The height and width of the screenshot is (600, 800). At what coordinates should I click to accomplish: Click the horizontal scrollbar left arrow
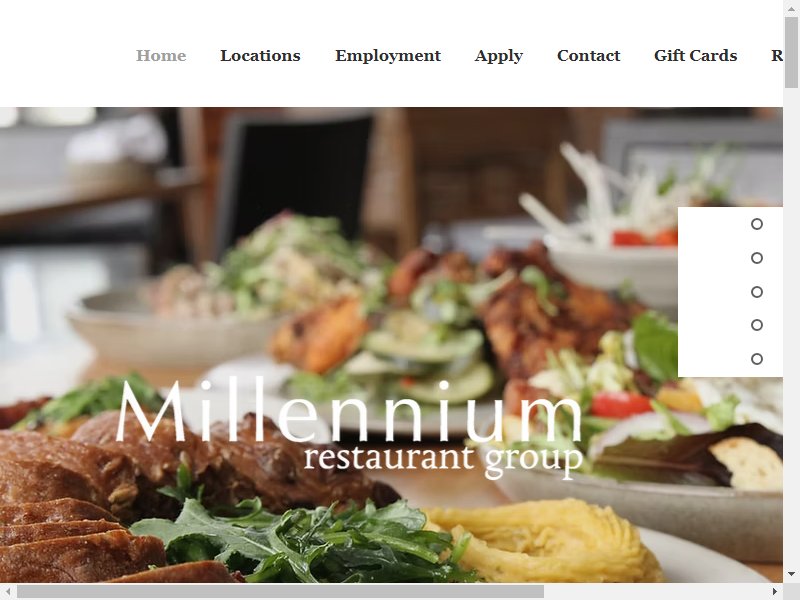pyautogui.click(x=8, y=592)
